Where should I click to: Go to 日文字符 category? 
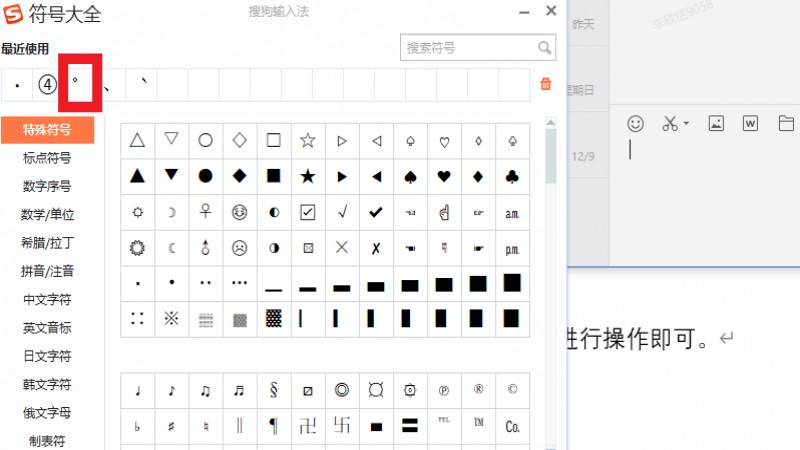47,356
